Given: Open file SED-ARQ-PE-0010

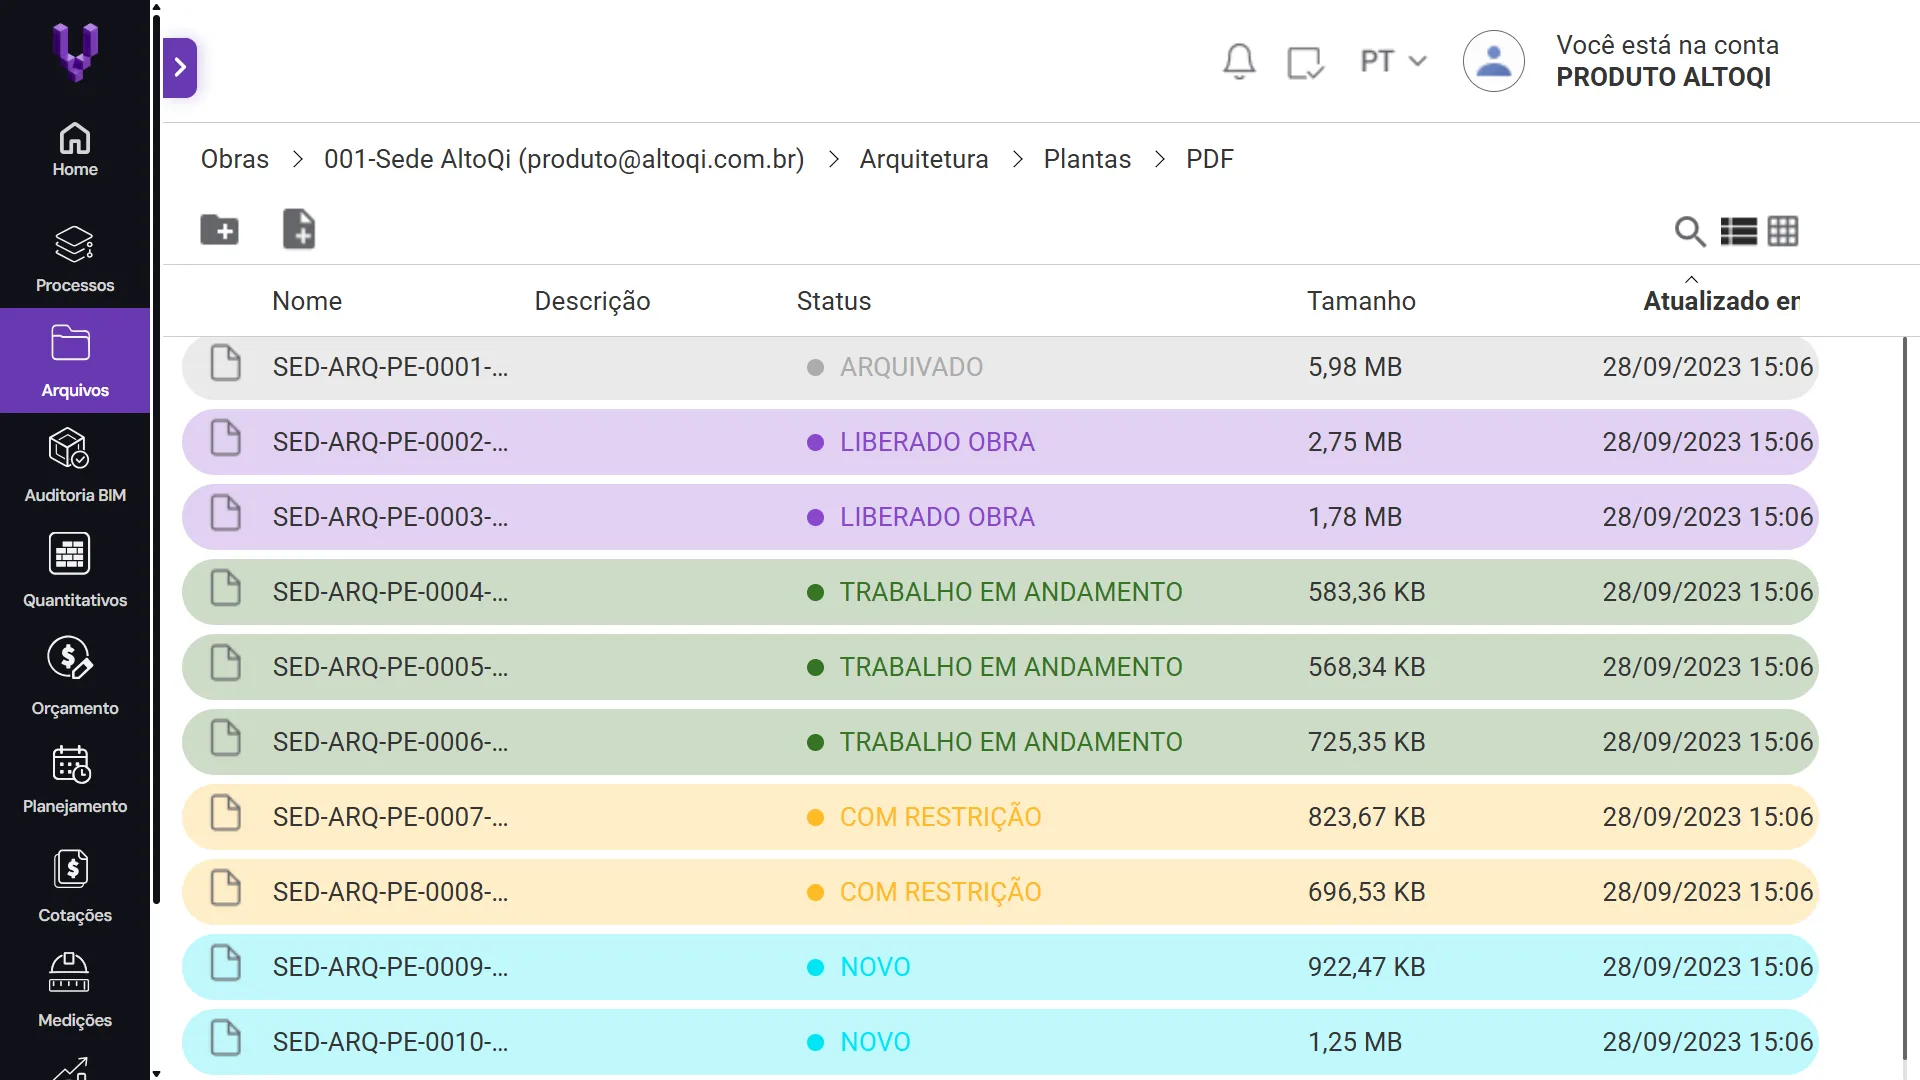Looking at the screenshot, I should tap(390, 1042).
